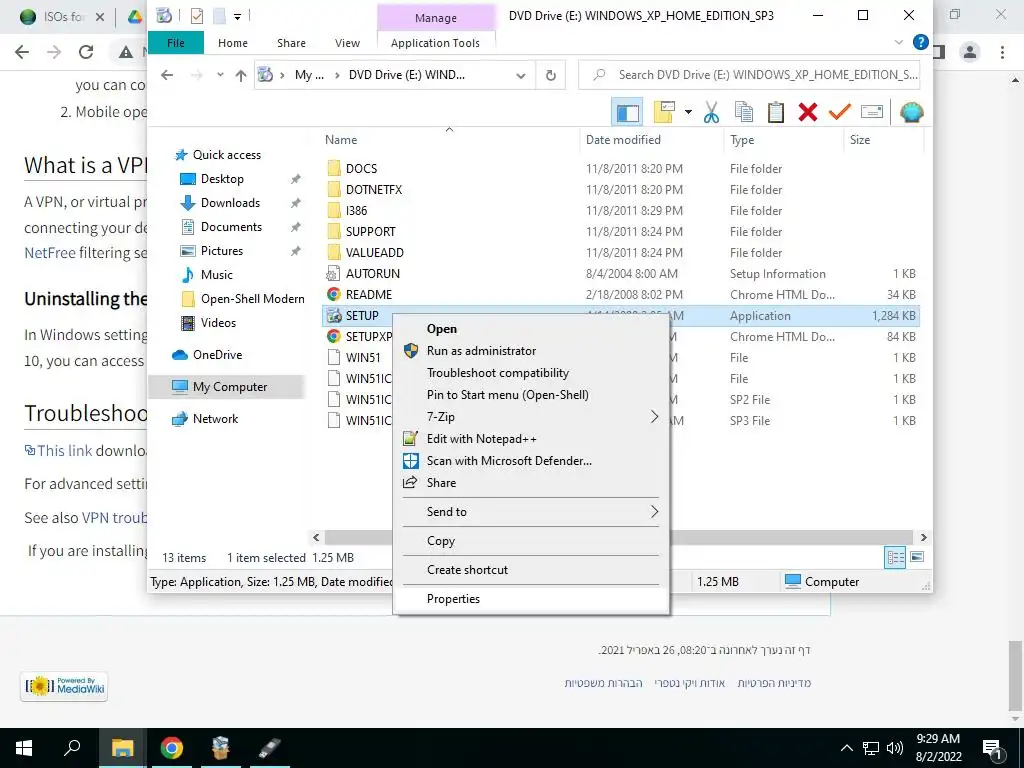This screenshot has width=1024, height=768.
Task: Click the Properties quick access checkmark icon
Action: pos(197,16)
